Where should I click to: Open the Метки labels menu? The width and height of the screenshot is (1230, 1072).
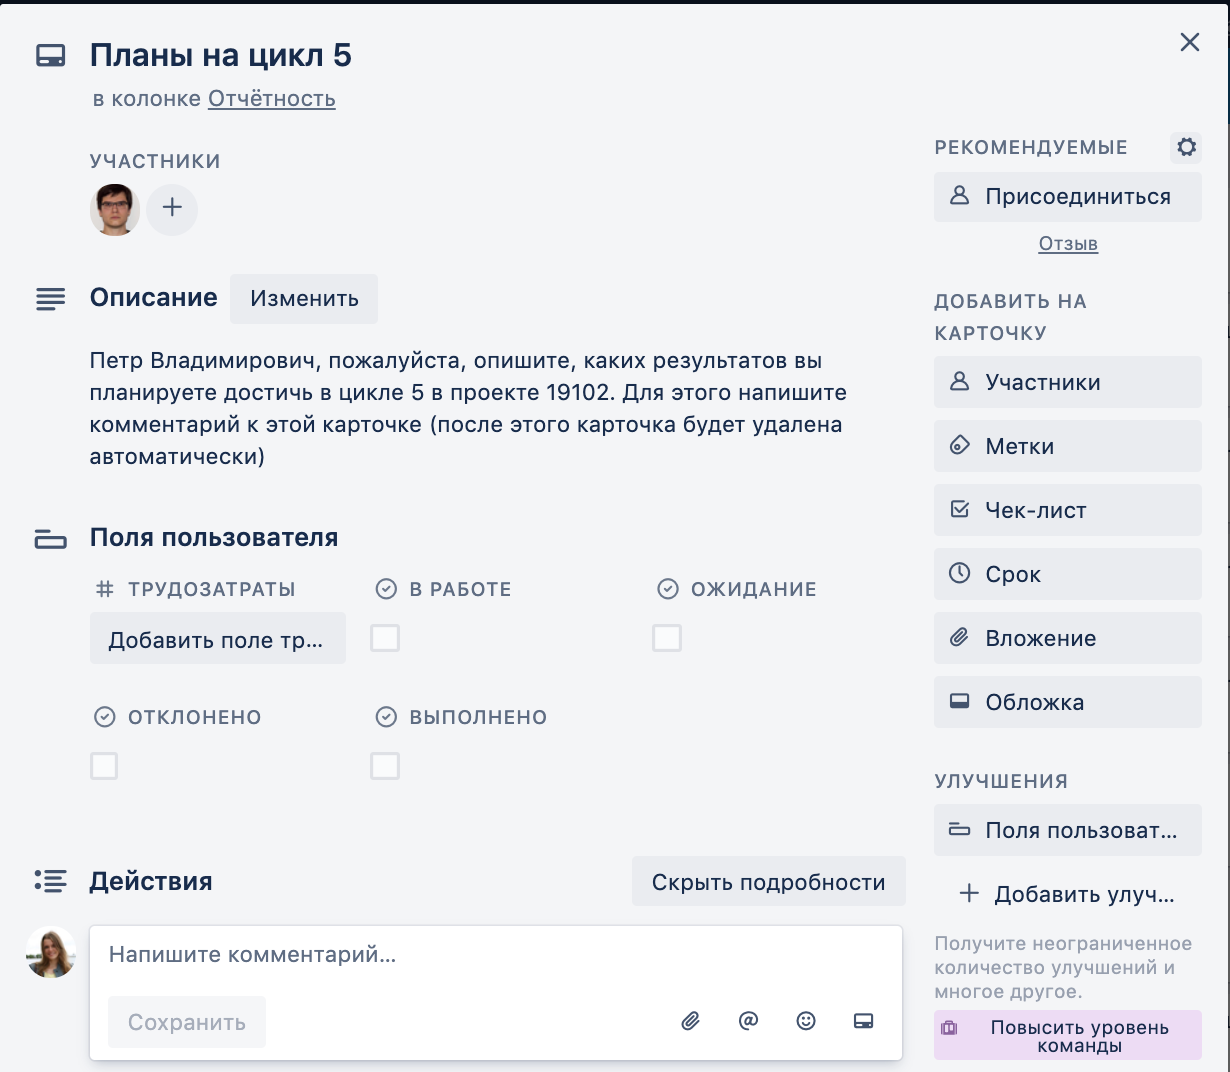point(1067,446)
